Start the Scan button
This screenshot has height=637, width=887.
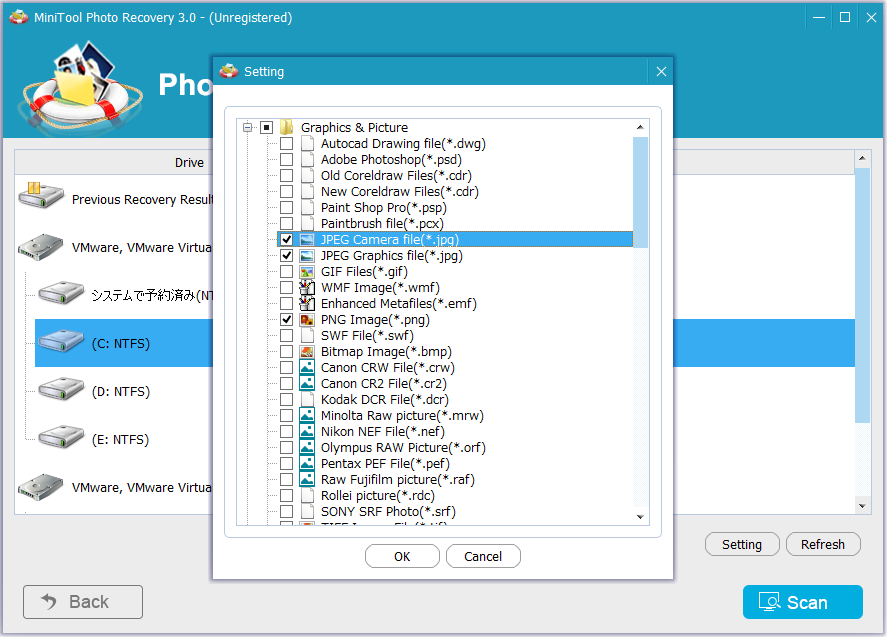click(x=803, y=602)
